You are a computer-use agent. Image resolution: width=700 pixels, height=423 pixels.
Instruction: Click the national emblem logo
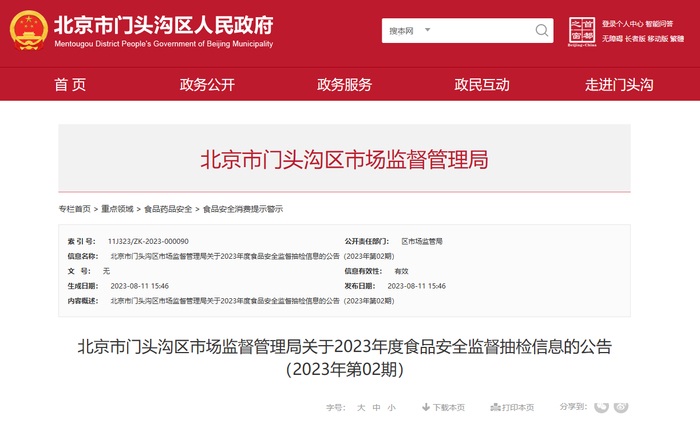click(29, 30)
